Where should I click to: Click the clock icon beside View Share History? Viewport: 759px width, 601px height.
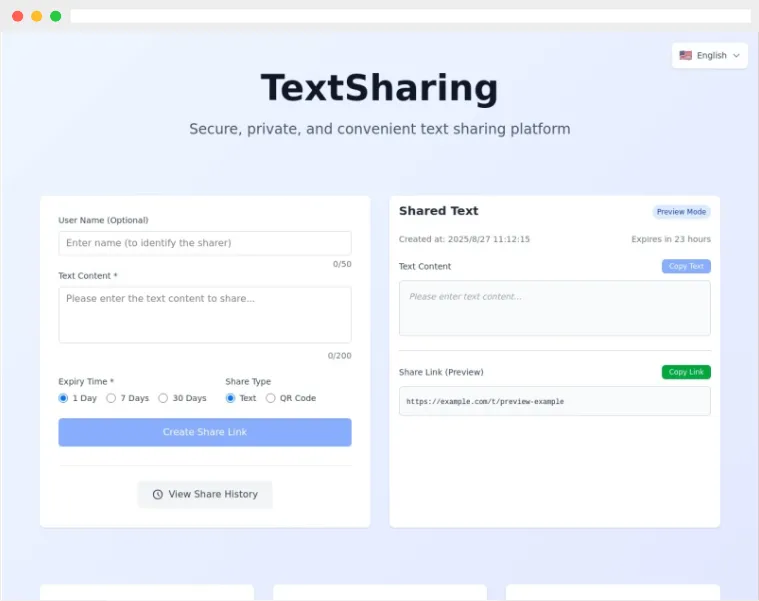[157, 494]
